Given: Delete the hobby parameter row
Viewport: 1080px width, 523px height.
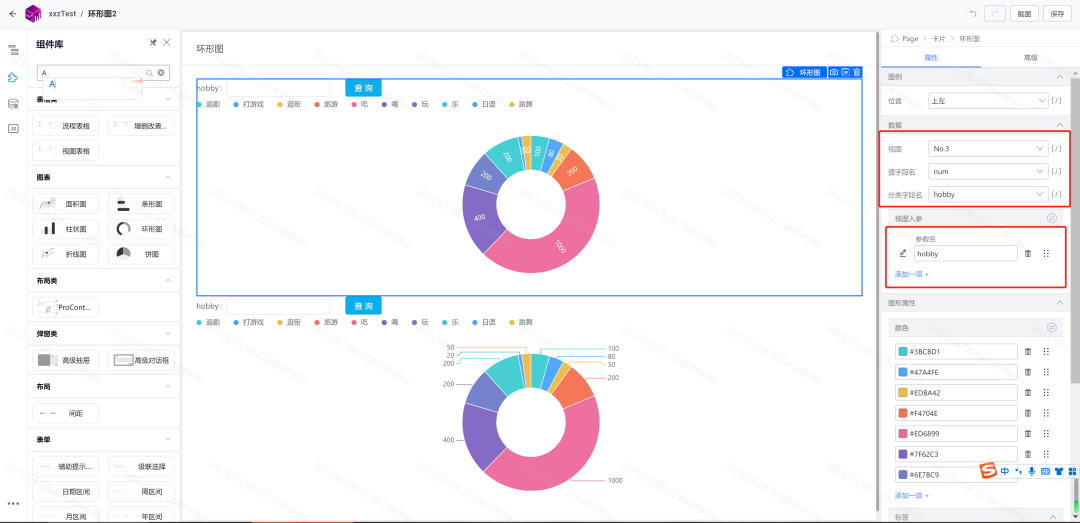Looking at the screenshot, I should pos(1028,254).
